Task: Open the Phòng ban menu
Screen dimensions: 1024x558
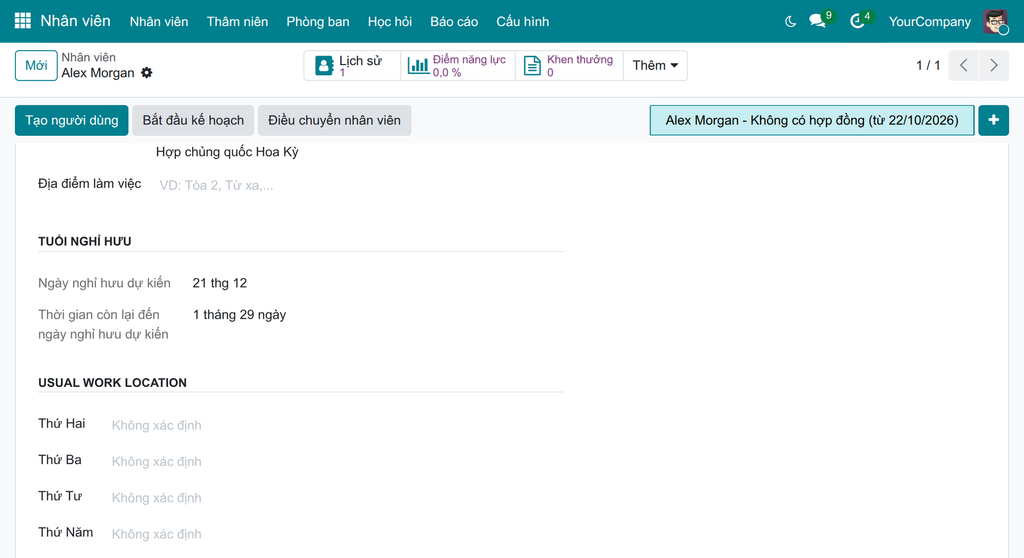Action: [318, 22]
